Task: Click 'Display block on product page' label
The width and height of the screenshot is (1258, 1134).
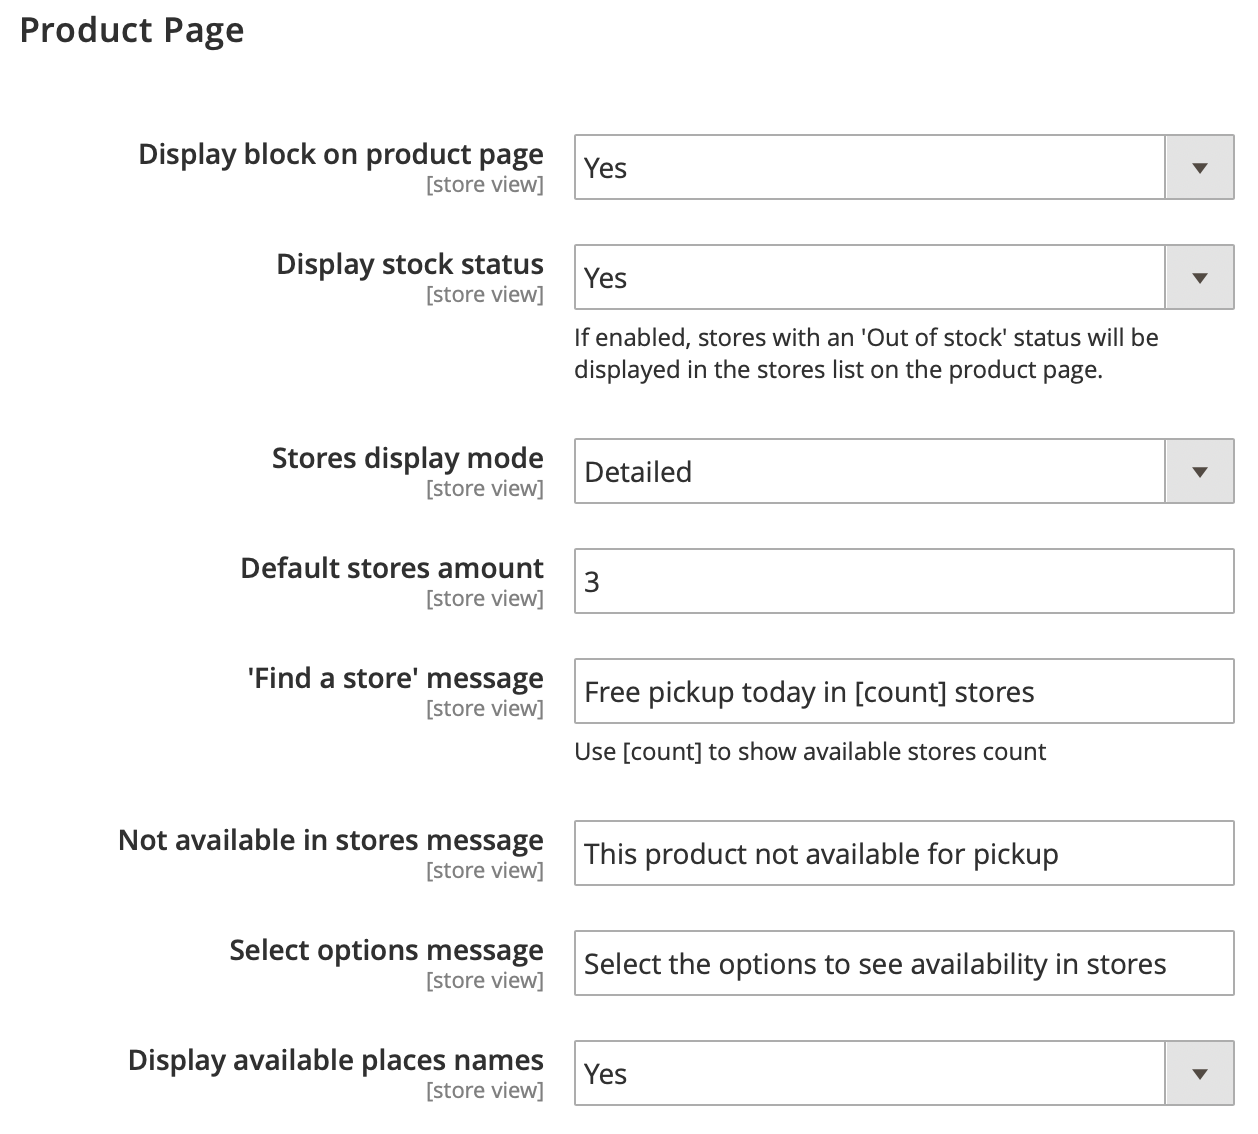Action: (341, 154)
